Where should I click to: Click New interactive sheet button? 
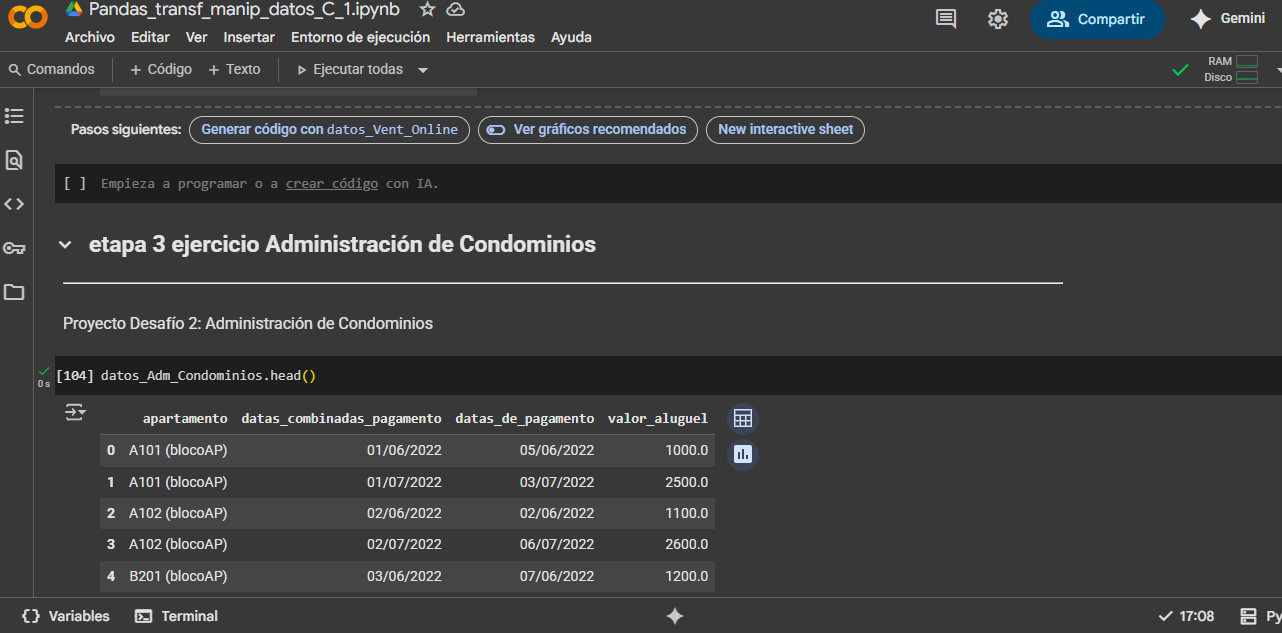point(785,130)
